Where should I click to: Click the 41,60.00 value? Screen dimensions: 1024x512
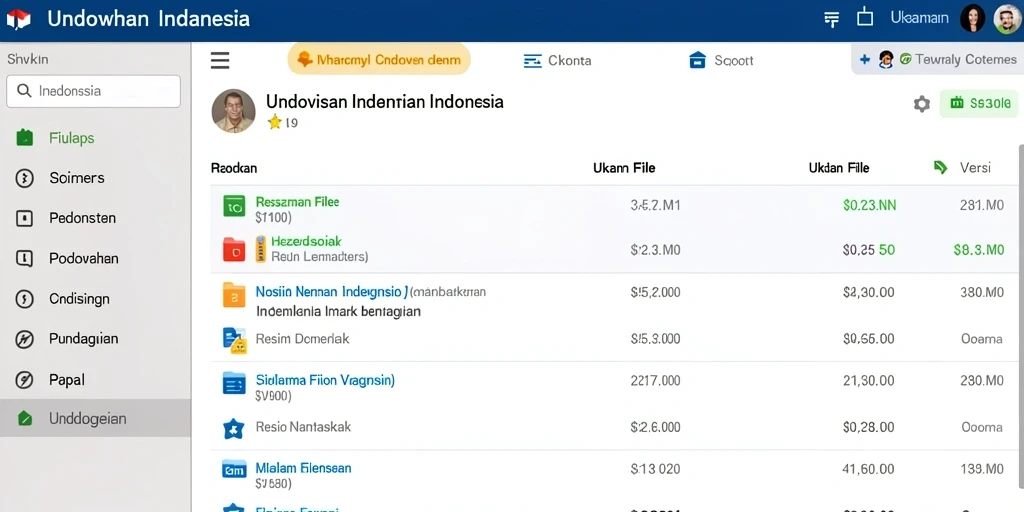(x=869, y=469)
